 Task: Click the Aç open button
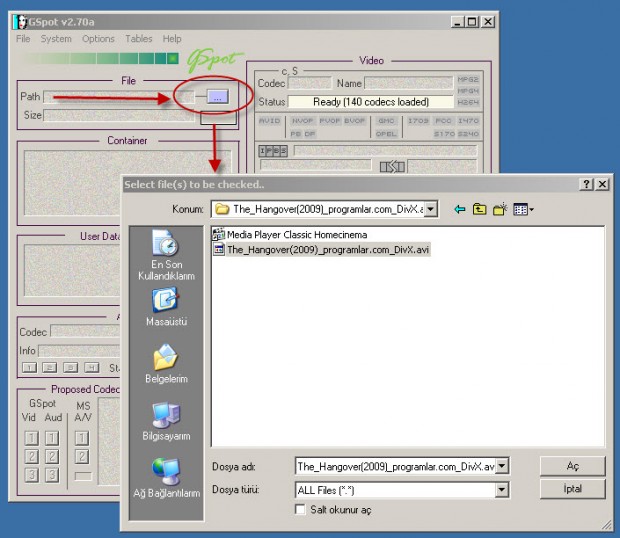pos(573,466)
